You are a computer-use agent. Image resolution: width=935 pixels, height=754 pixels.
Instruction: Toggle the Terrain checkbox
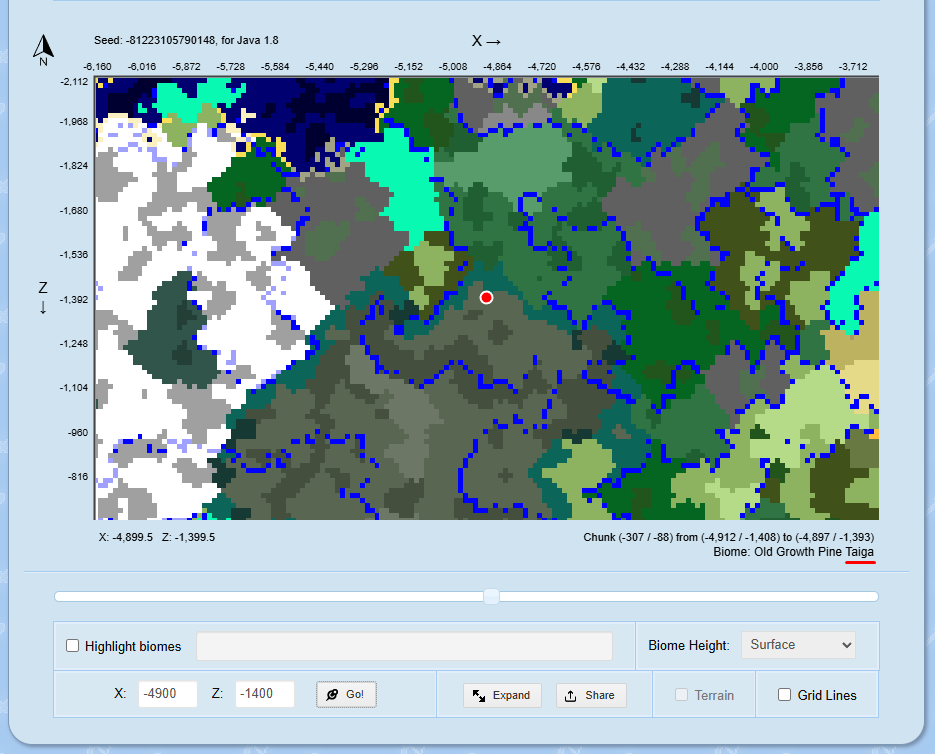(681, 695)
